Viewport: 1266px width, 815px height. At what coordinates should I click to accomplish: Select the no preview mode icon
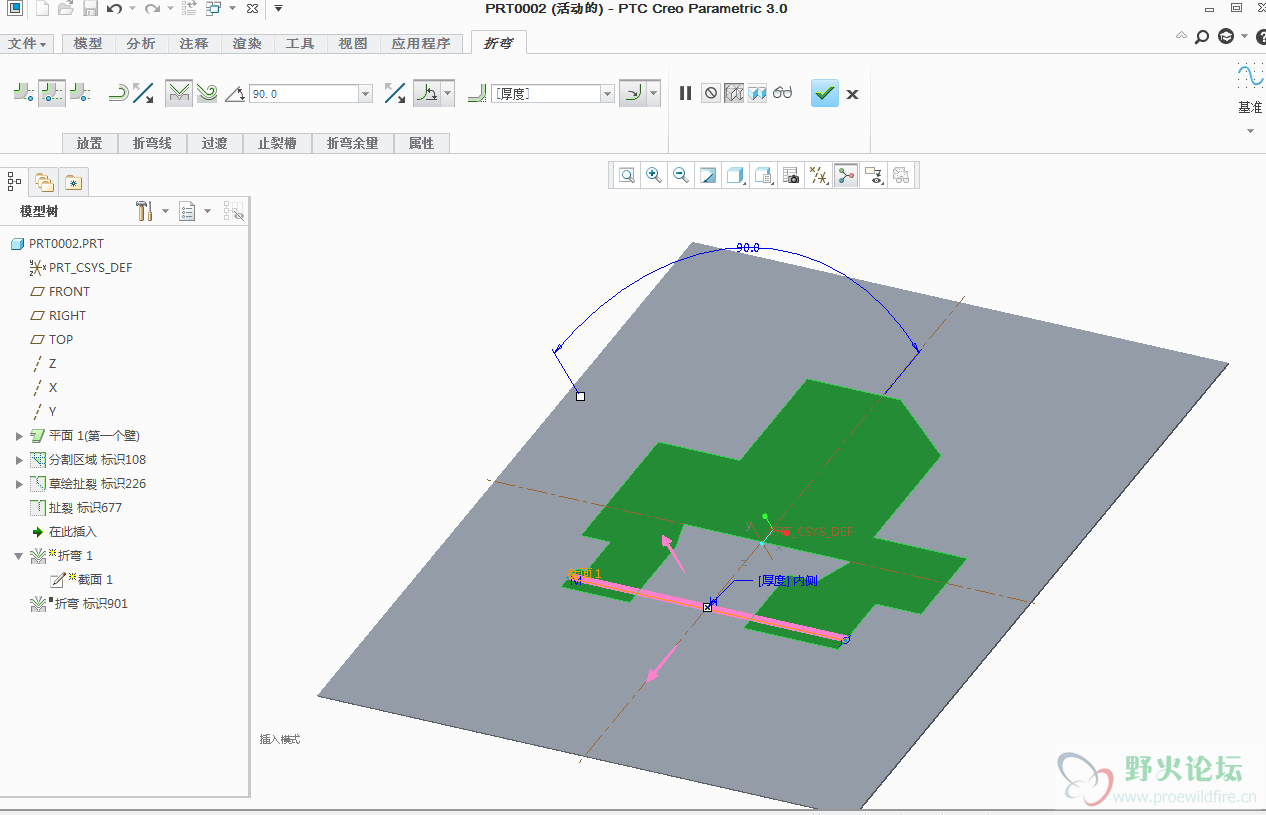coord(710,93)
